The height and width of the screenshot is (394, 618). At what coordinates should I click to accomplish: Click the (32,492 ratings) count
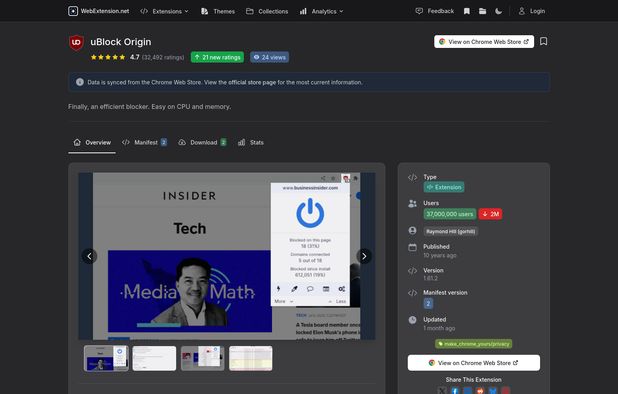click(163, 58)
